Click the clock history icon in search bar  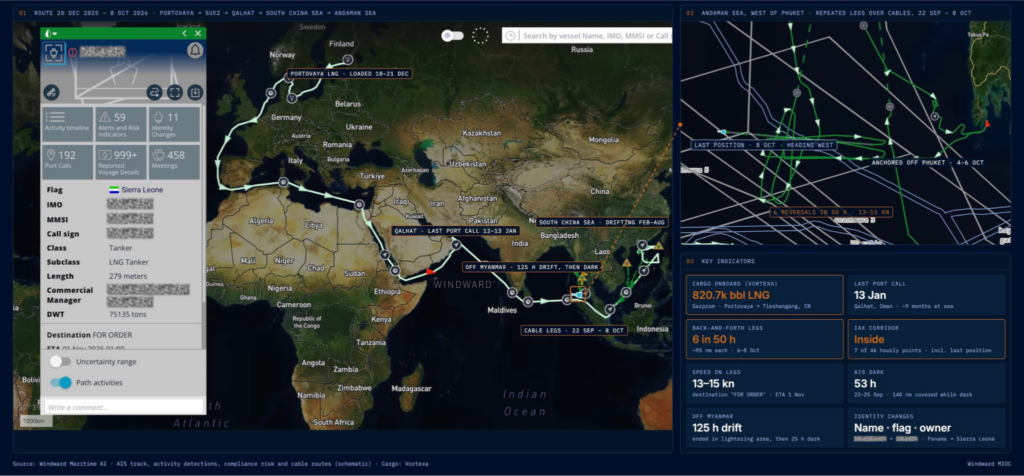[x=511, y=36]
